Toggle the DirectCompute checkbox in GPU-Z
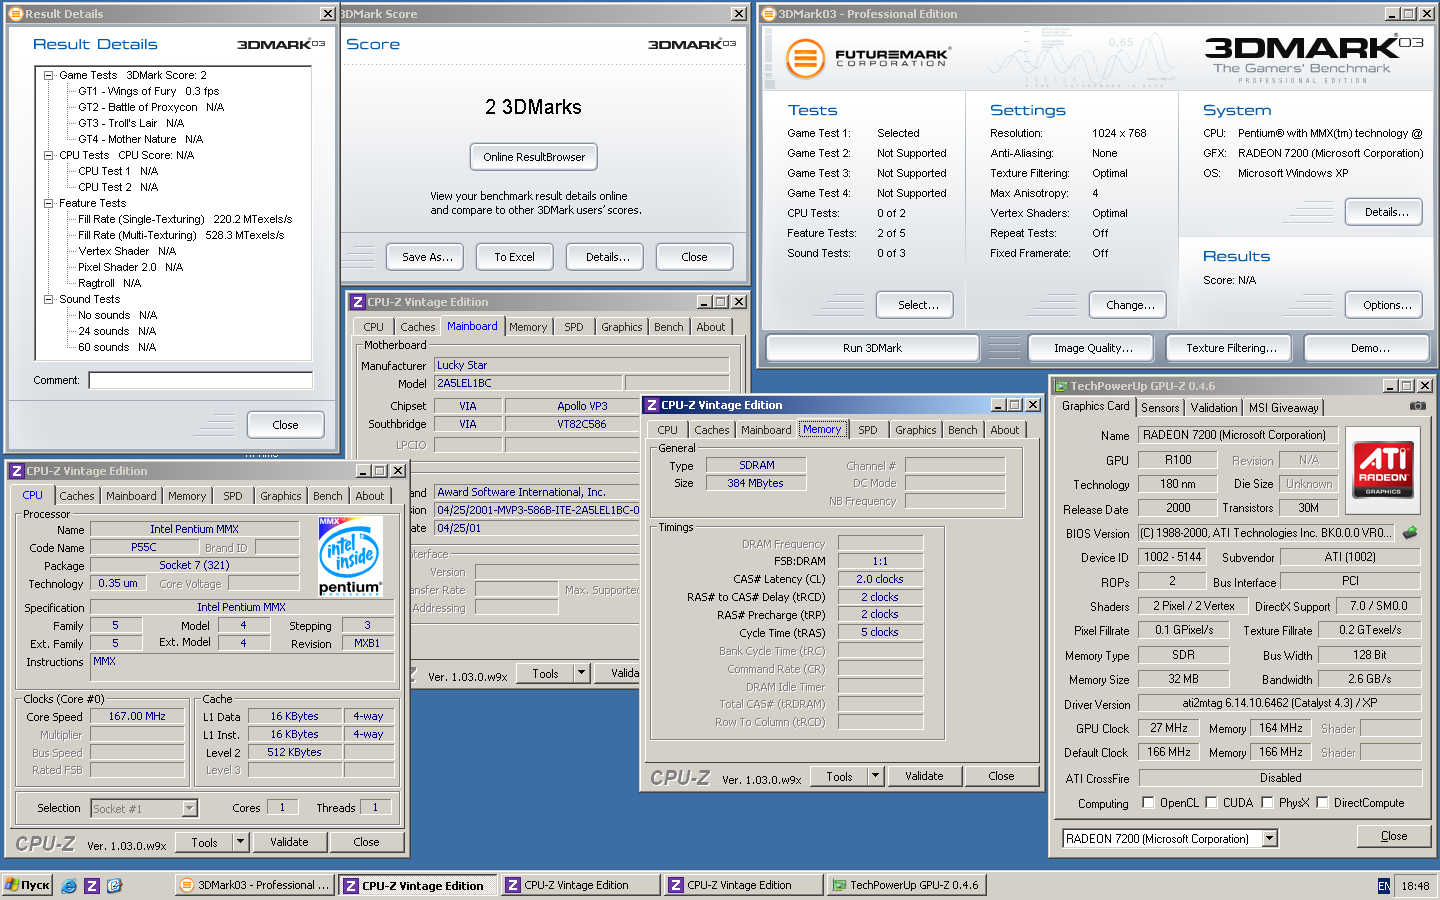This screenshot has width=1440, height=900. point(1322,803)
